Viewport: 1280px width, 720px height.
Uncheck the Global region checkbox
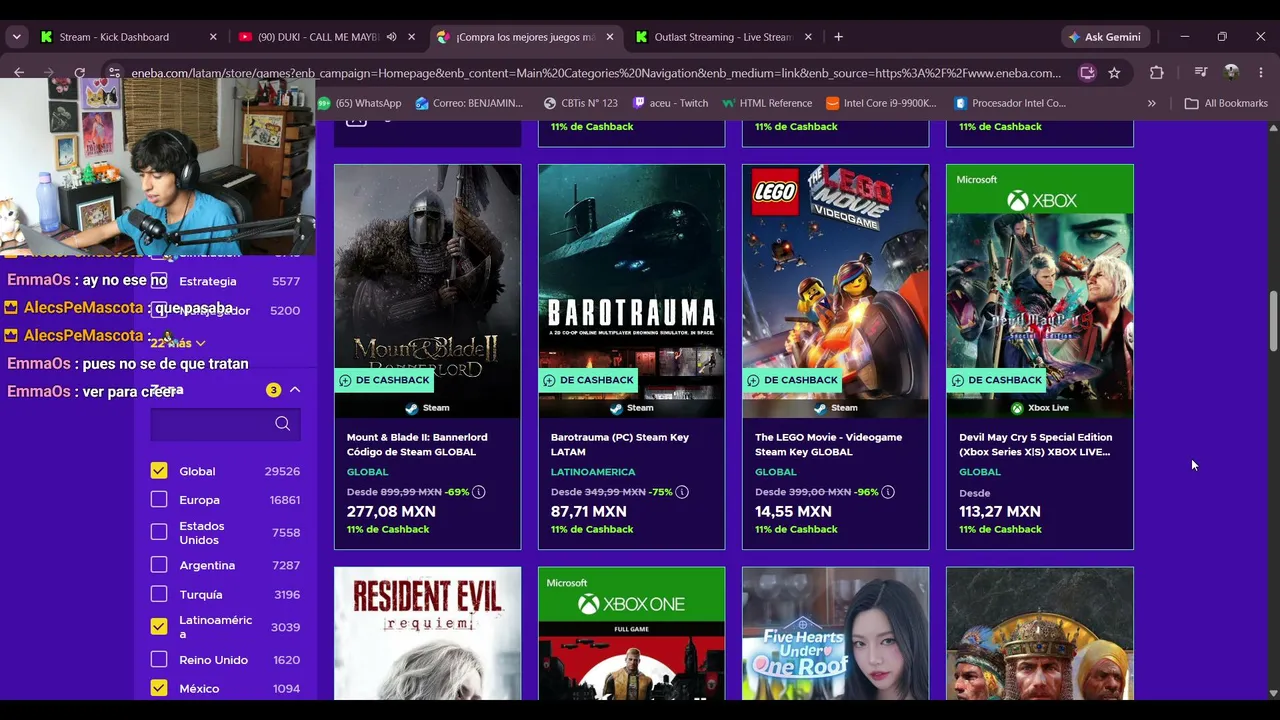[x=159, y=471]
